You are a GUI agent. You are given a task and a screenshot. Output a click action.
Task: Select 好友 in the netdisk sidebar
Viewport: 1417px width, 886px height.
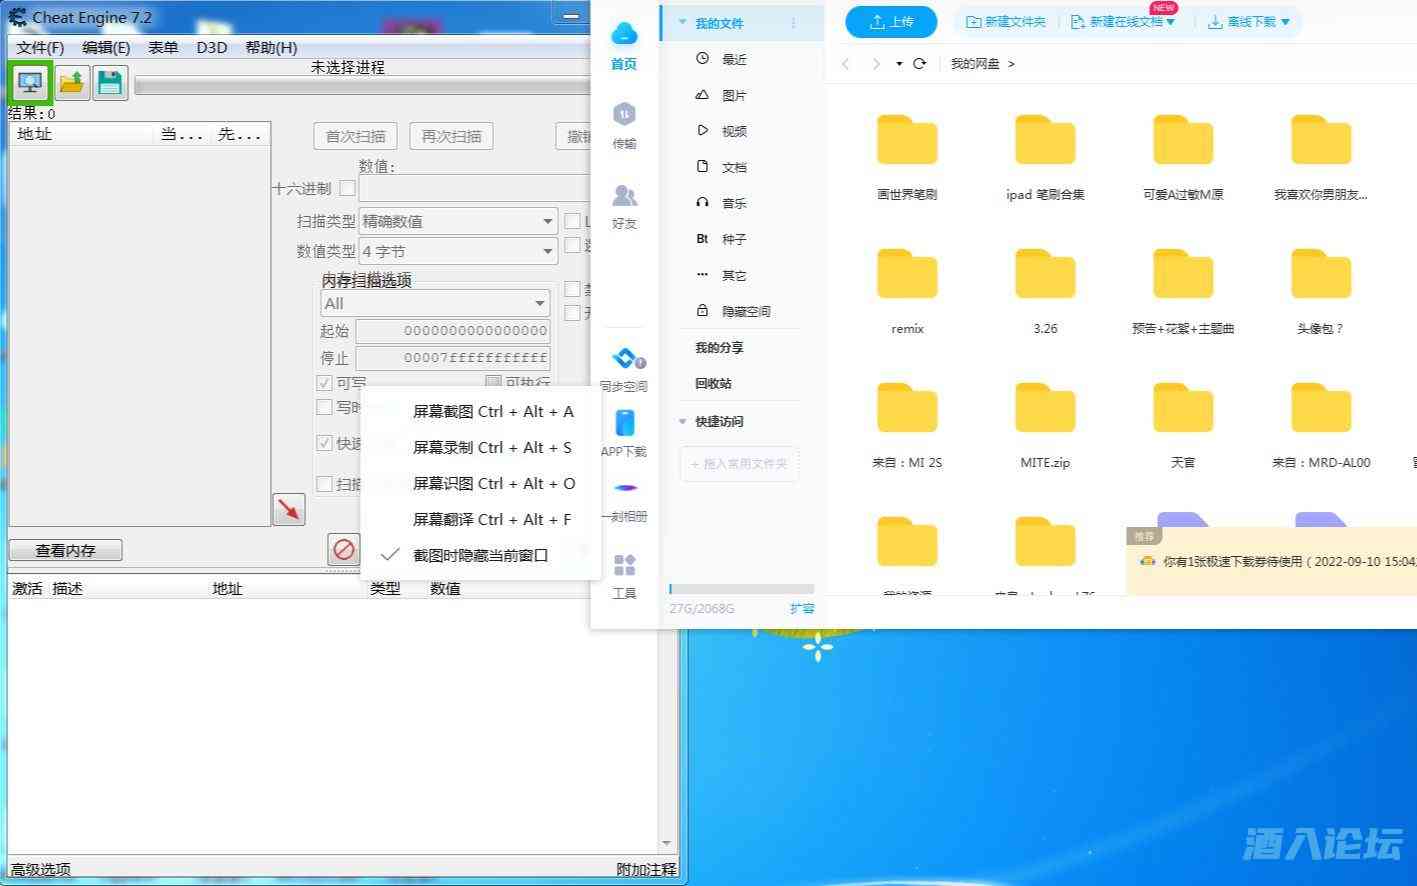(623, 205)
